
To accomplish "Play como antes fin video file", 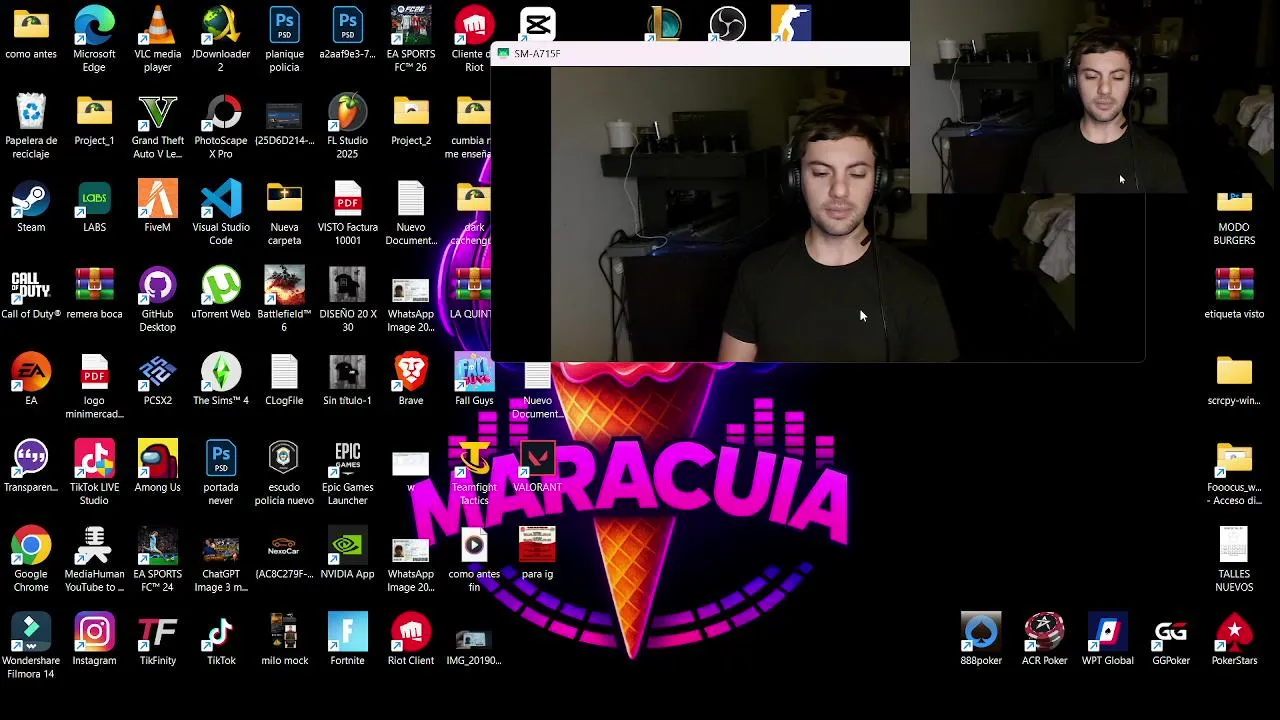I will 474,559.
